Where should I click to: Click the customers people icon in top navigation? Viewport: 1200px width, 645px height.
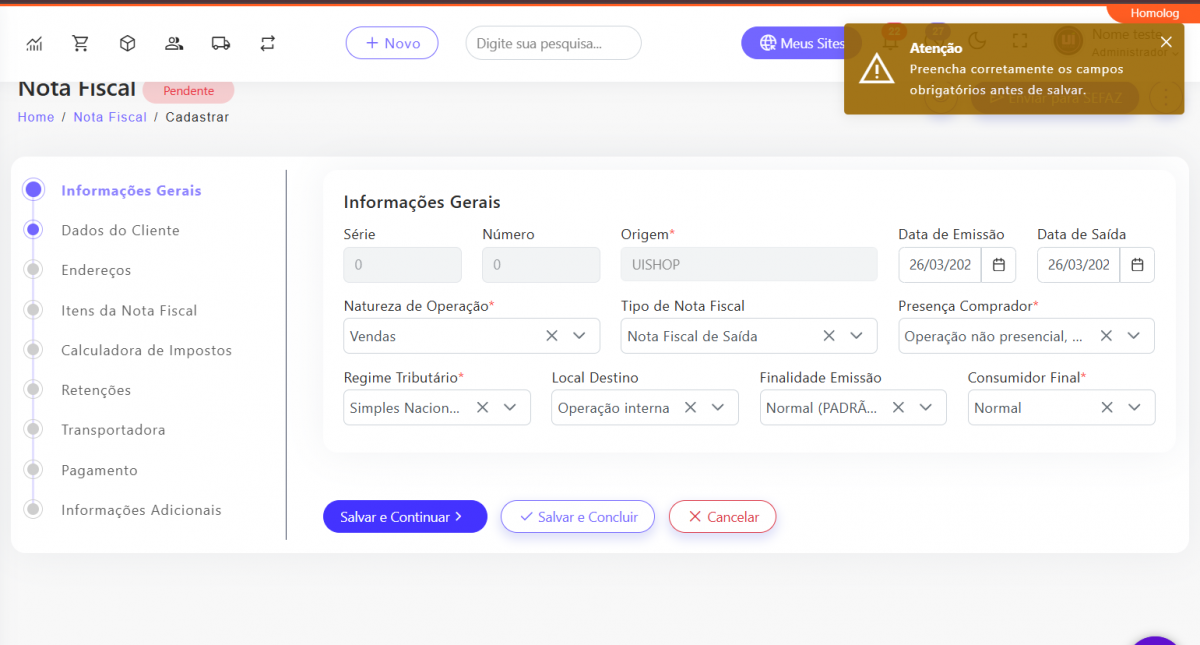(x=174, y=43)
